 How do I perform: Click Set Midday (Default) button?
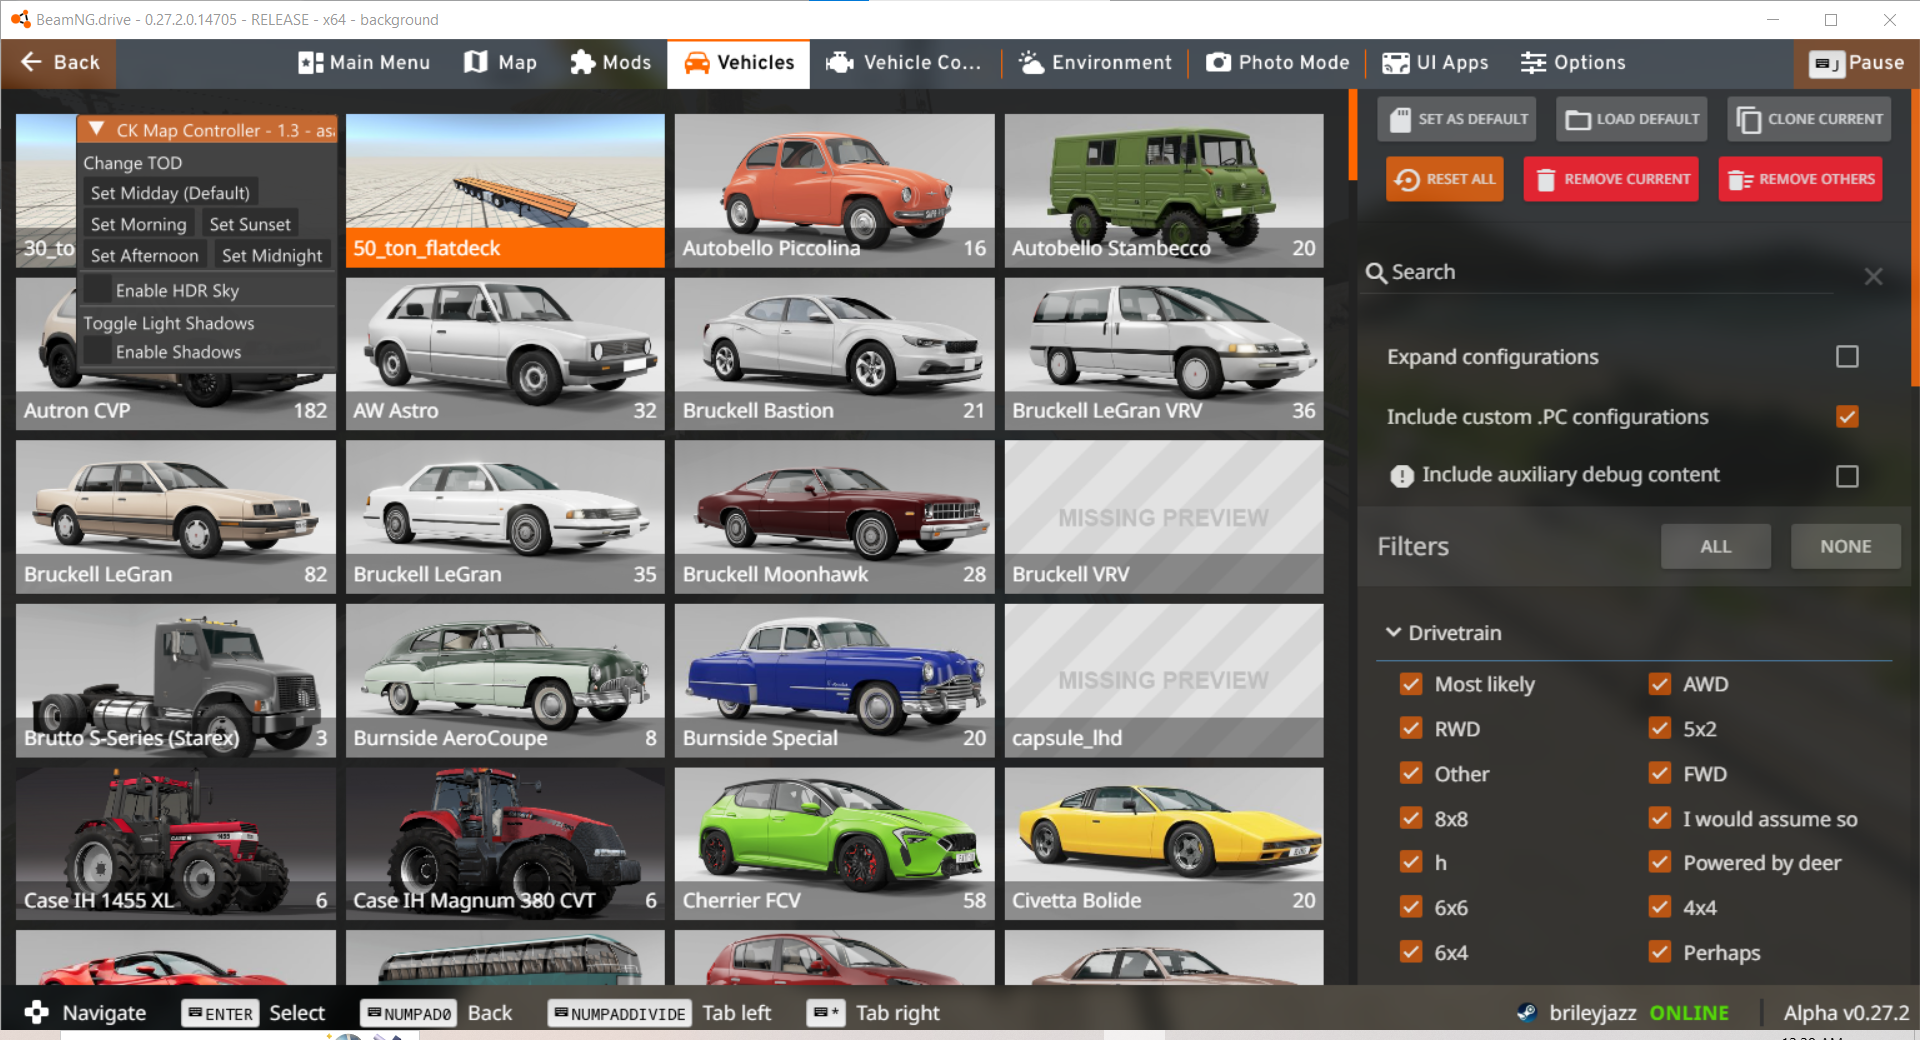[x=170, y=193]
